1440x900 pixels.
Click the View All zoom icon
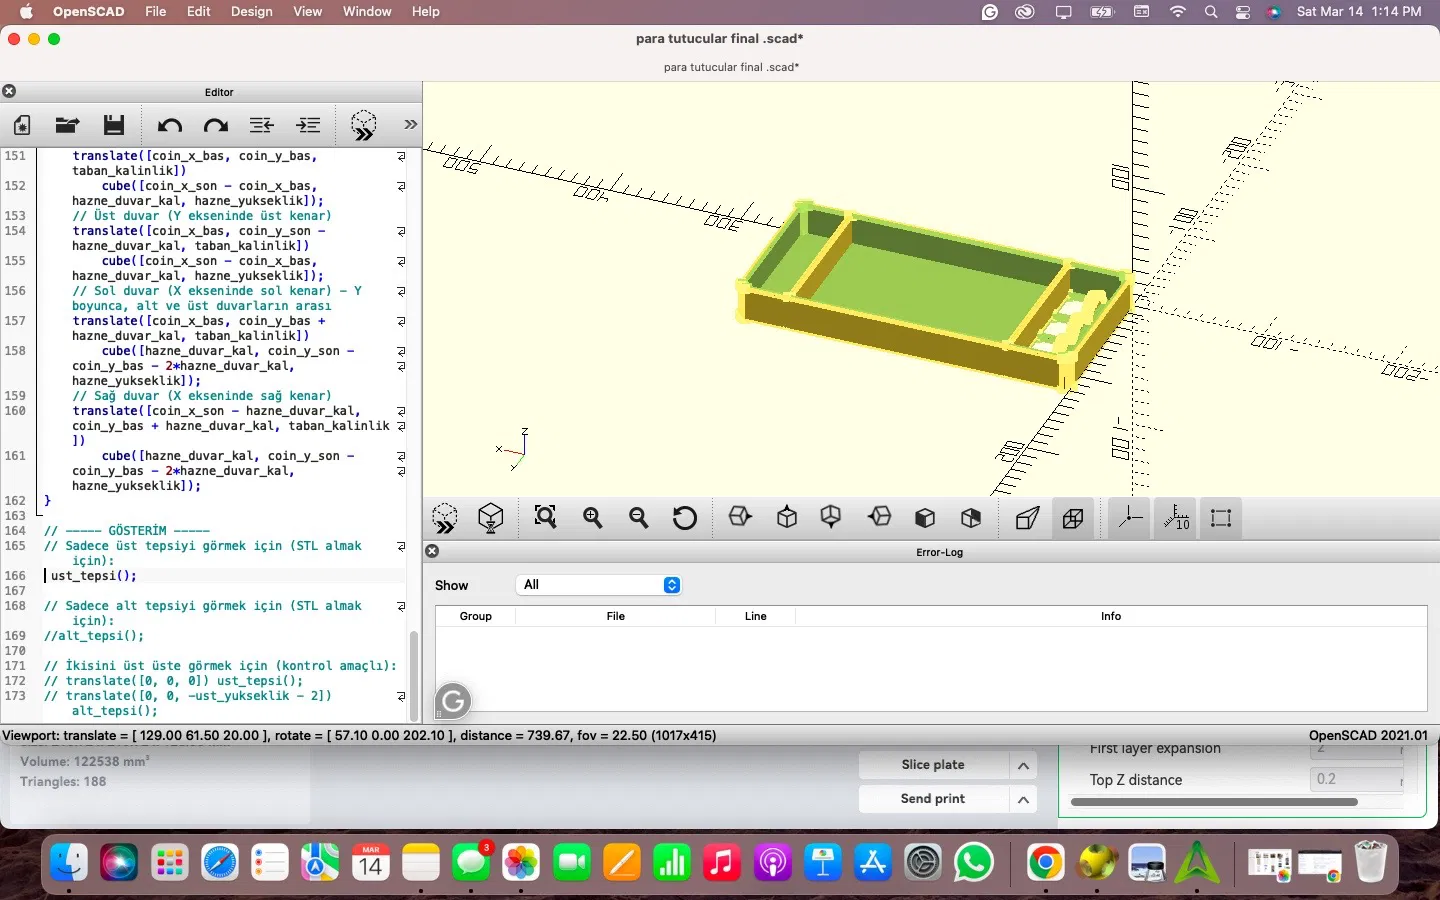[545, 518]
